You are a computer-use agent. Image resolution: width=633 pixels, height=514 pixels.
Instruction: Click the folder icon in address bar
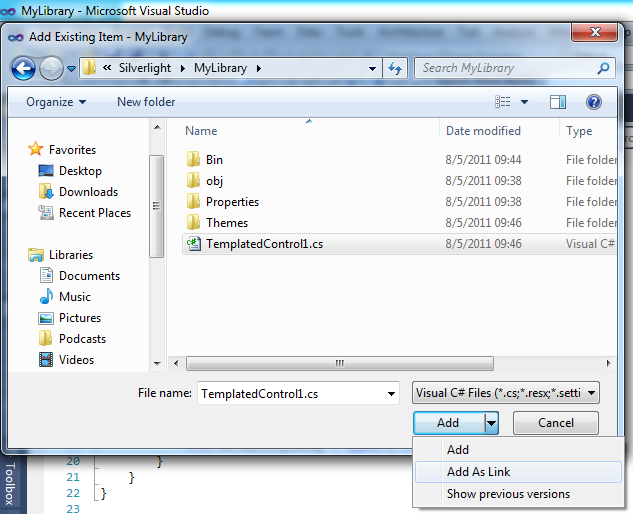[x=89, y=68]
